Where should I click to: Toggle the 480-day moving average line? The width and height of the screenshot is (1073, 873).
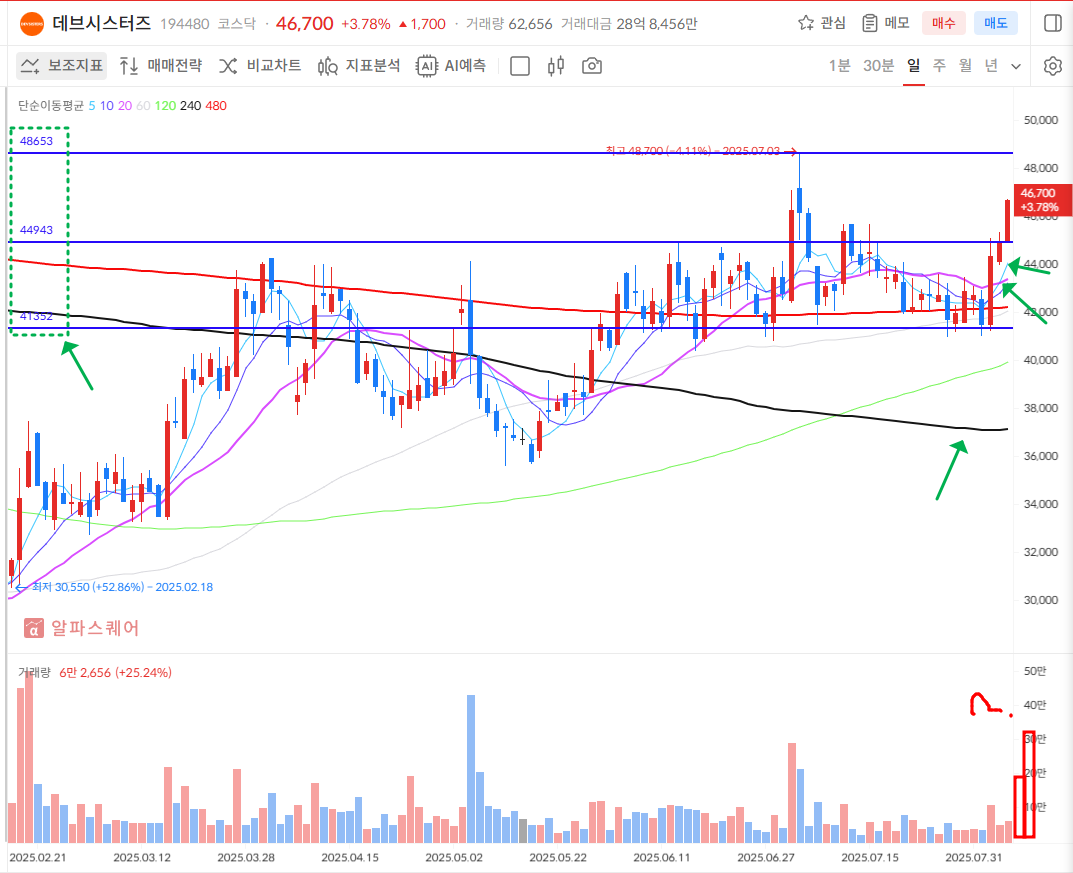(x=216, y=106)
